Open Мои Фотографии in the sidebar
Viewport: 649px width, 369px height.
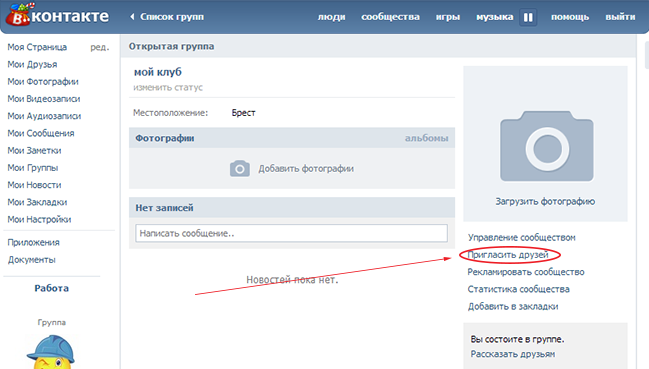click(x=43, y=81)
